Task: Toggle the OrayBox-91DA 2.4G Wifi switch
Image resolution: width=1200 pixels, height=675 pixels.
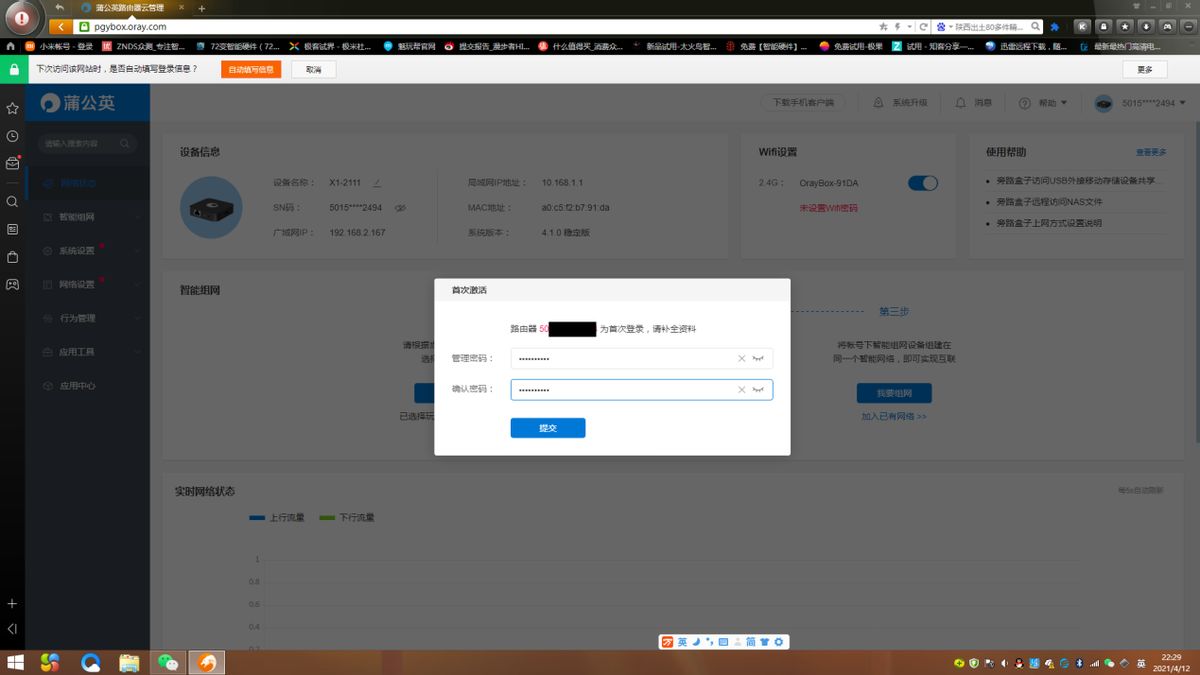Action: click(923, 183)
